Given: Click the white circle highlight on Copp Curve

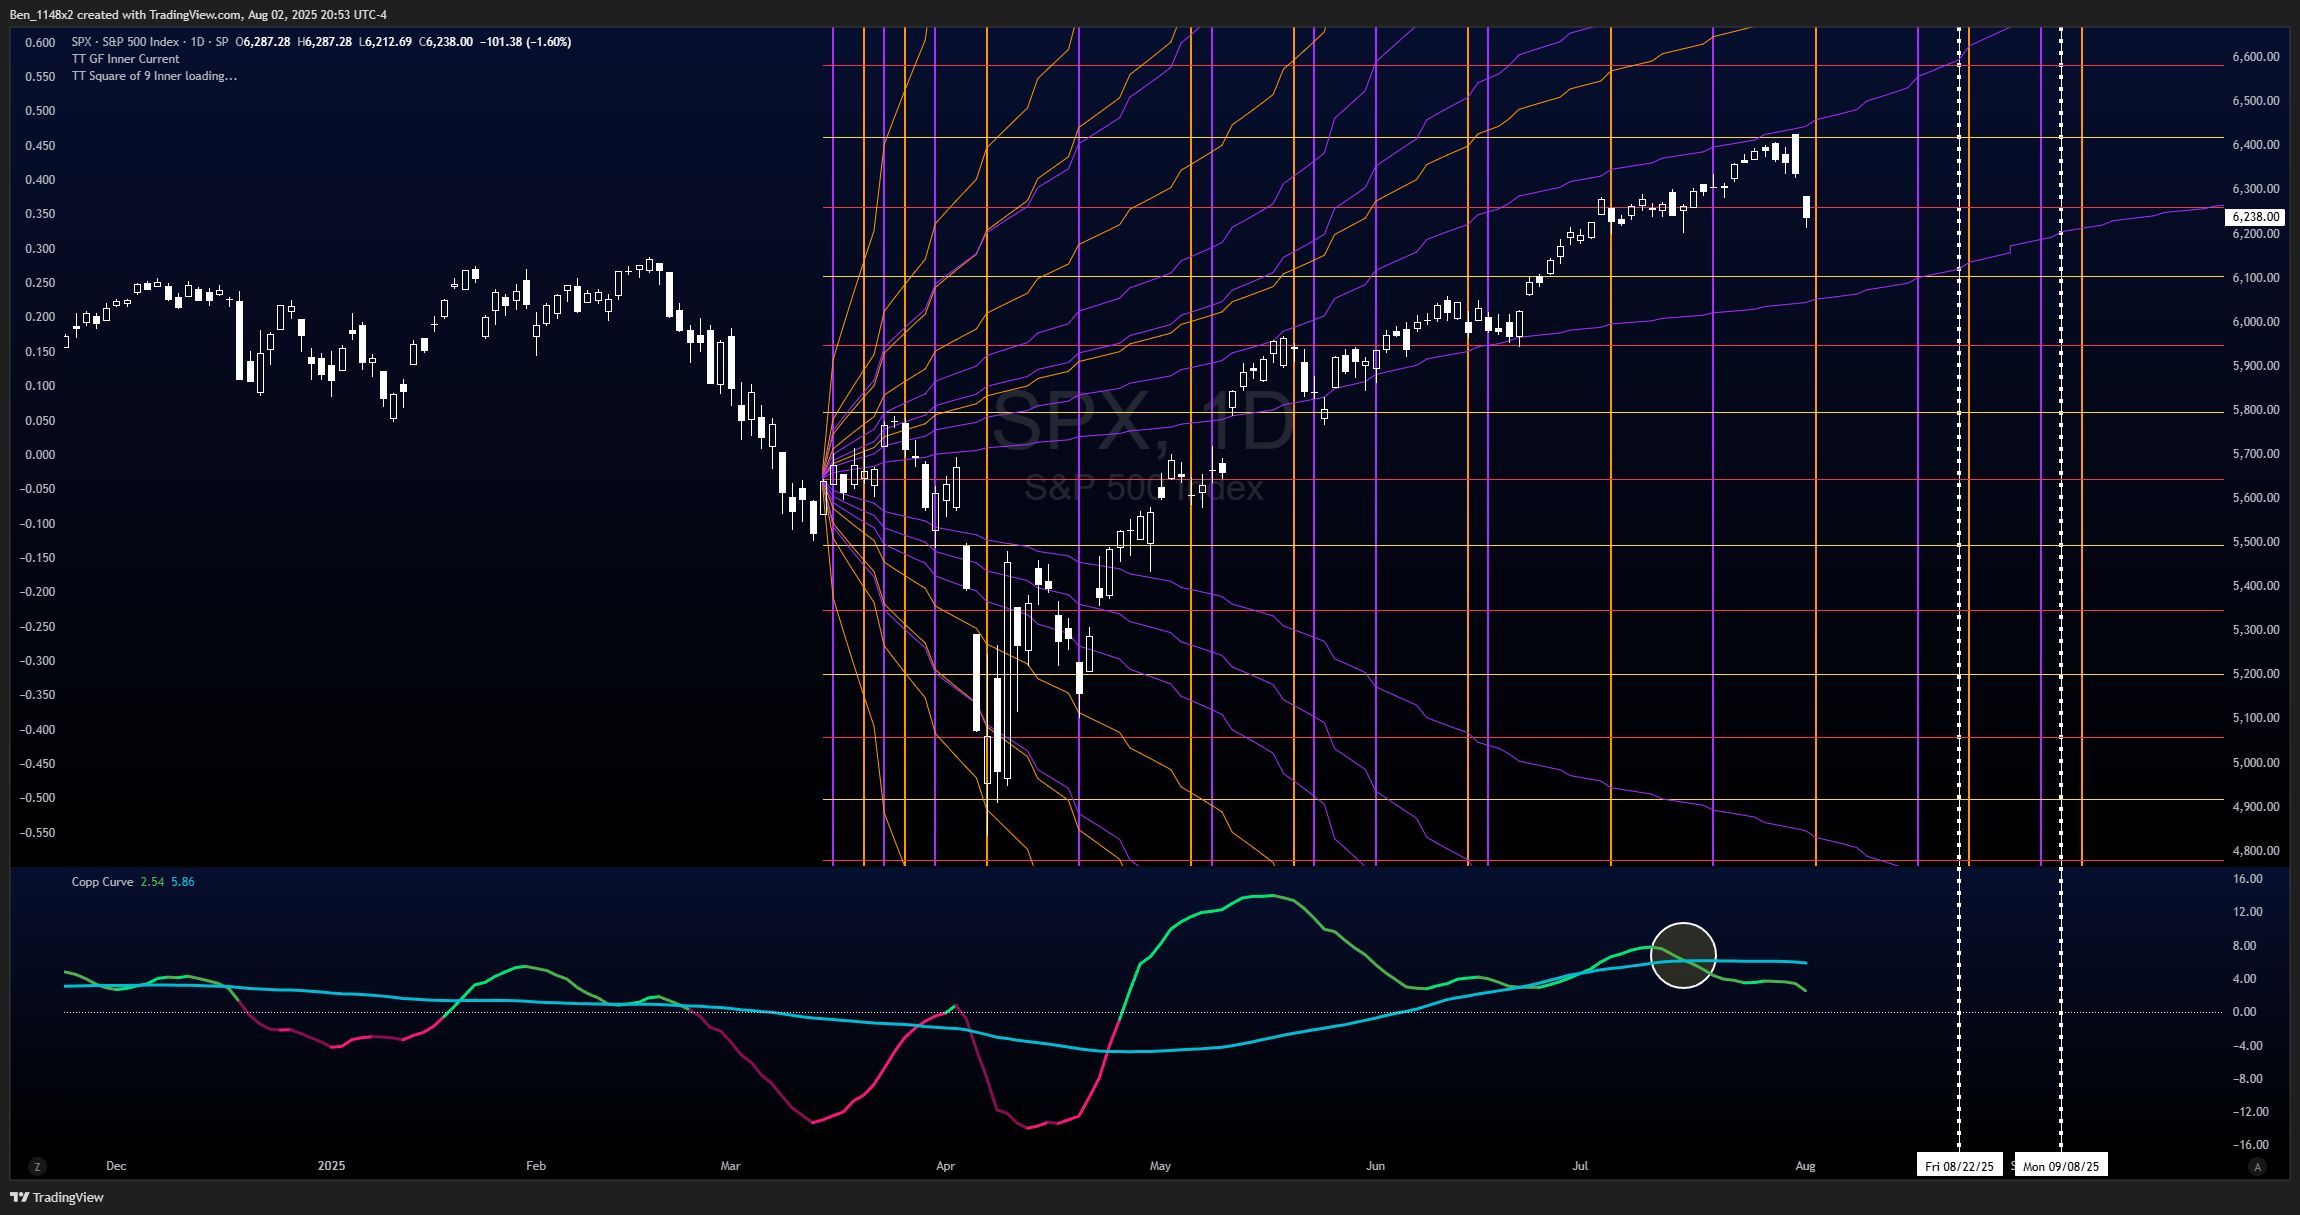Looking at the screenshot, I should (x=1683, y=955).
